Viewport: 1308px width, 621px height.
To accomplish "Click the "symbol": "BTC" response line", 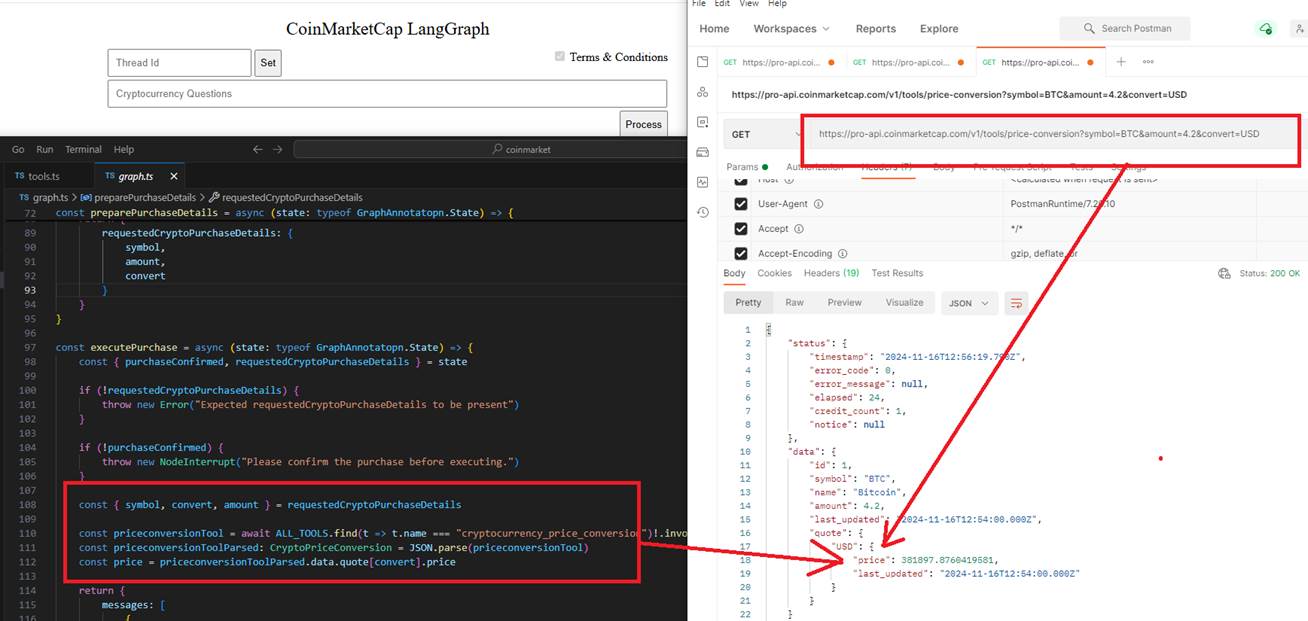I will coord(851,478).
